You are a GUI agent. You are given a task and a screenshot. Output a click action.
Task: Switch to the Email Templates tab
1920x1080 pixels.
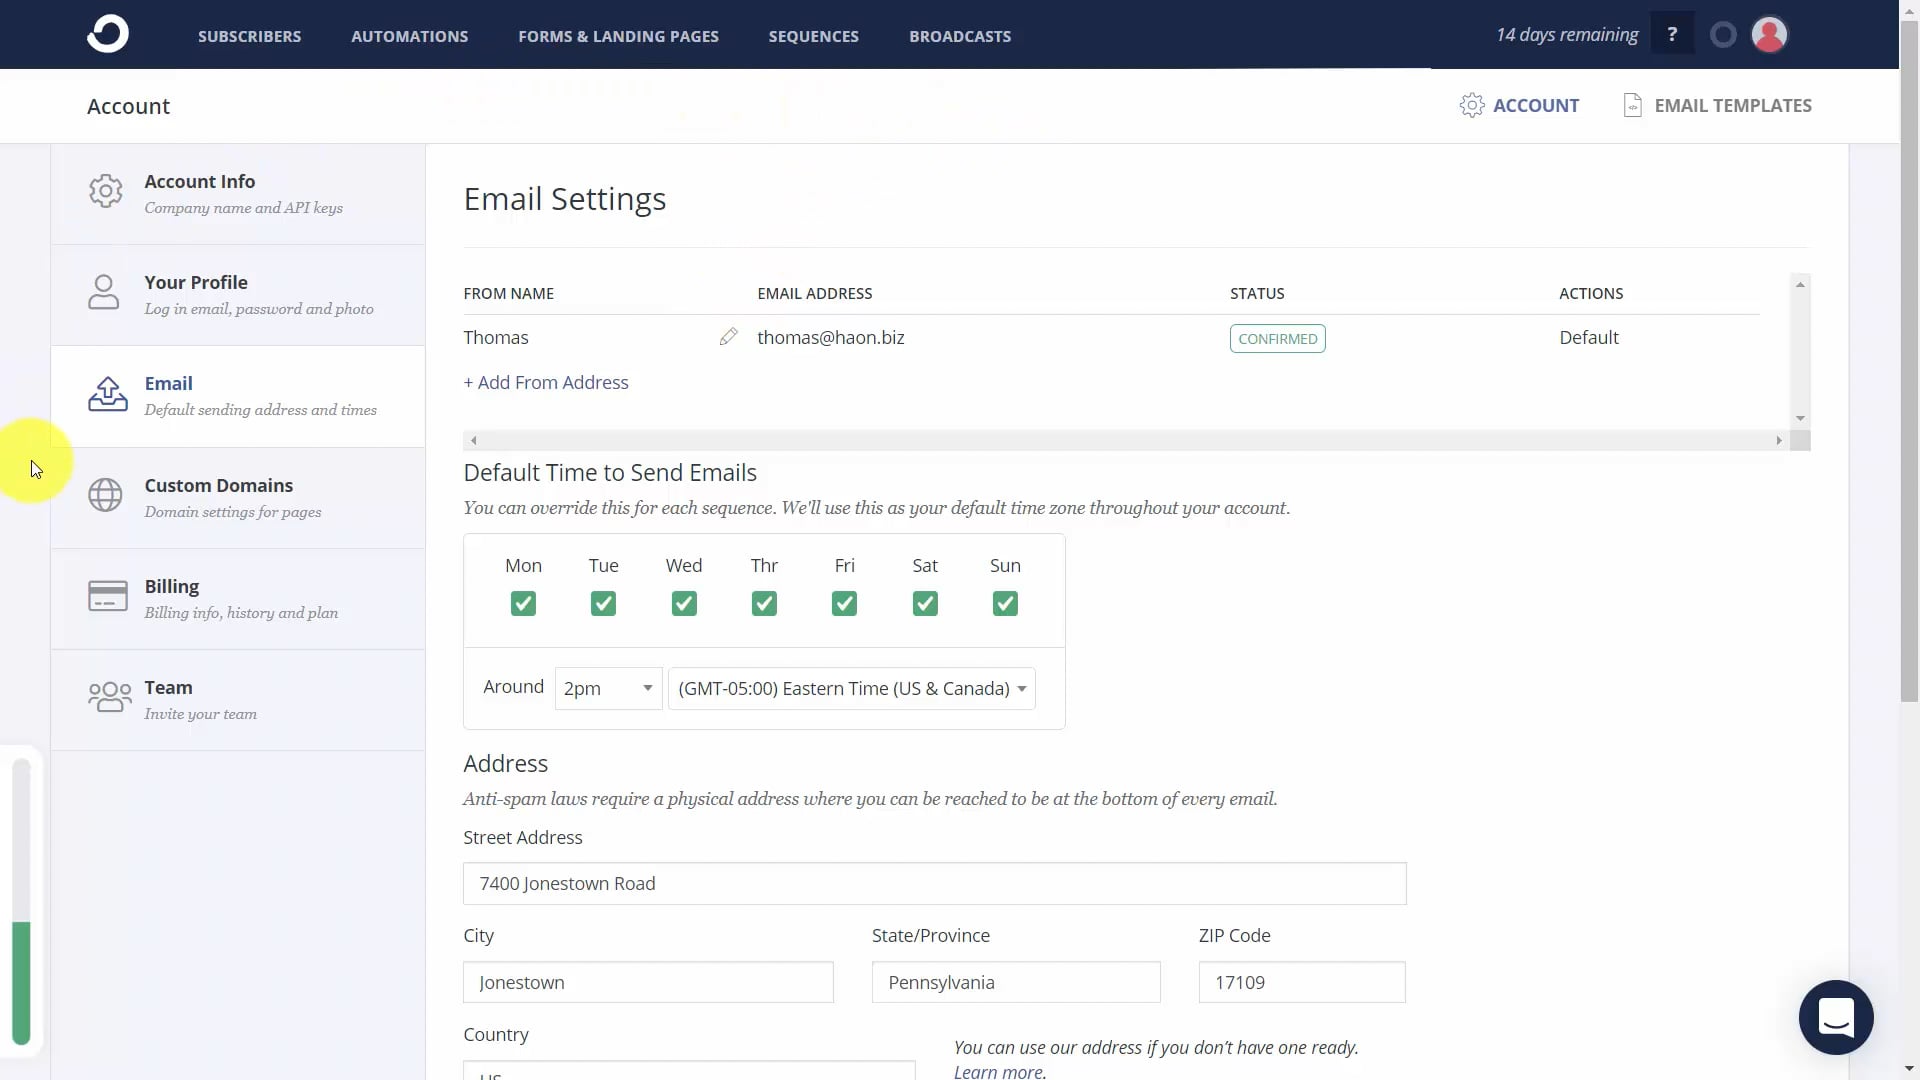(x=1717, y=105)
